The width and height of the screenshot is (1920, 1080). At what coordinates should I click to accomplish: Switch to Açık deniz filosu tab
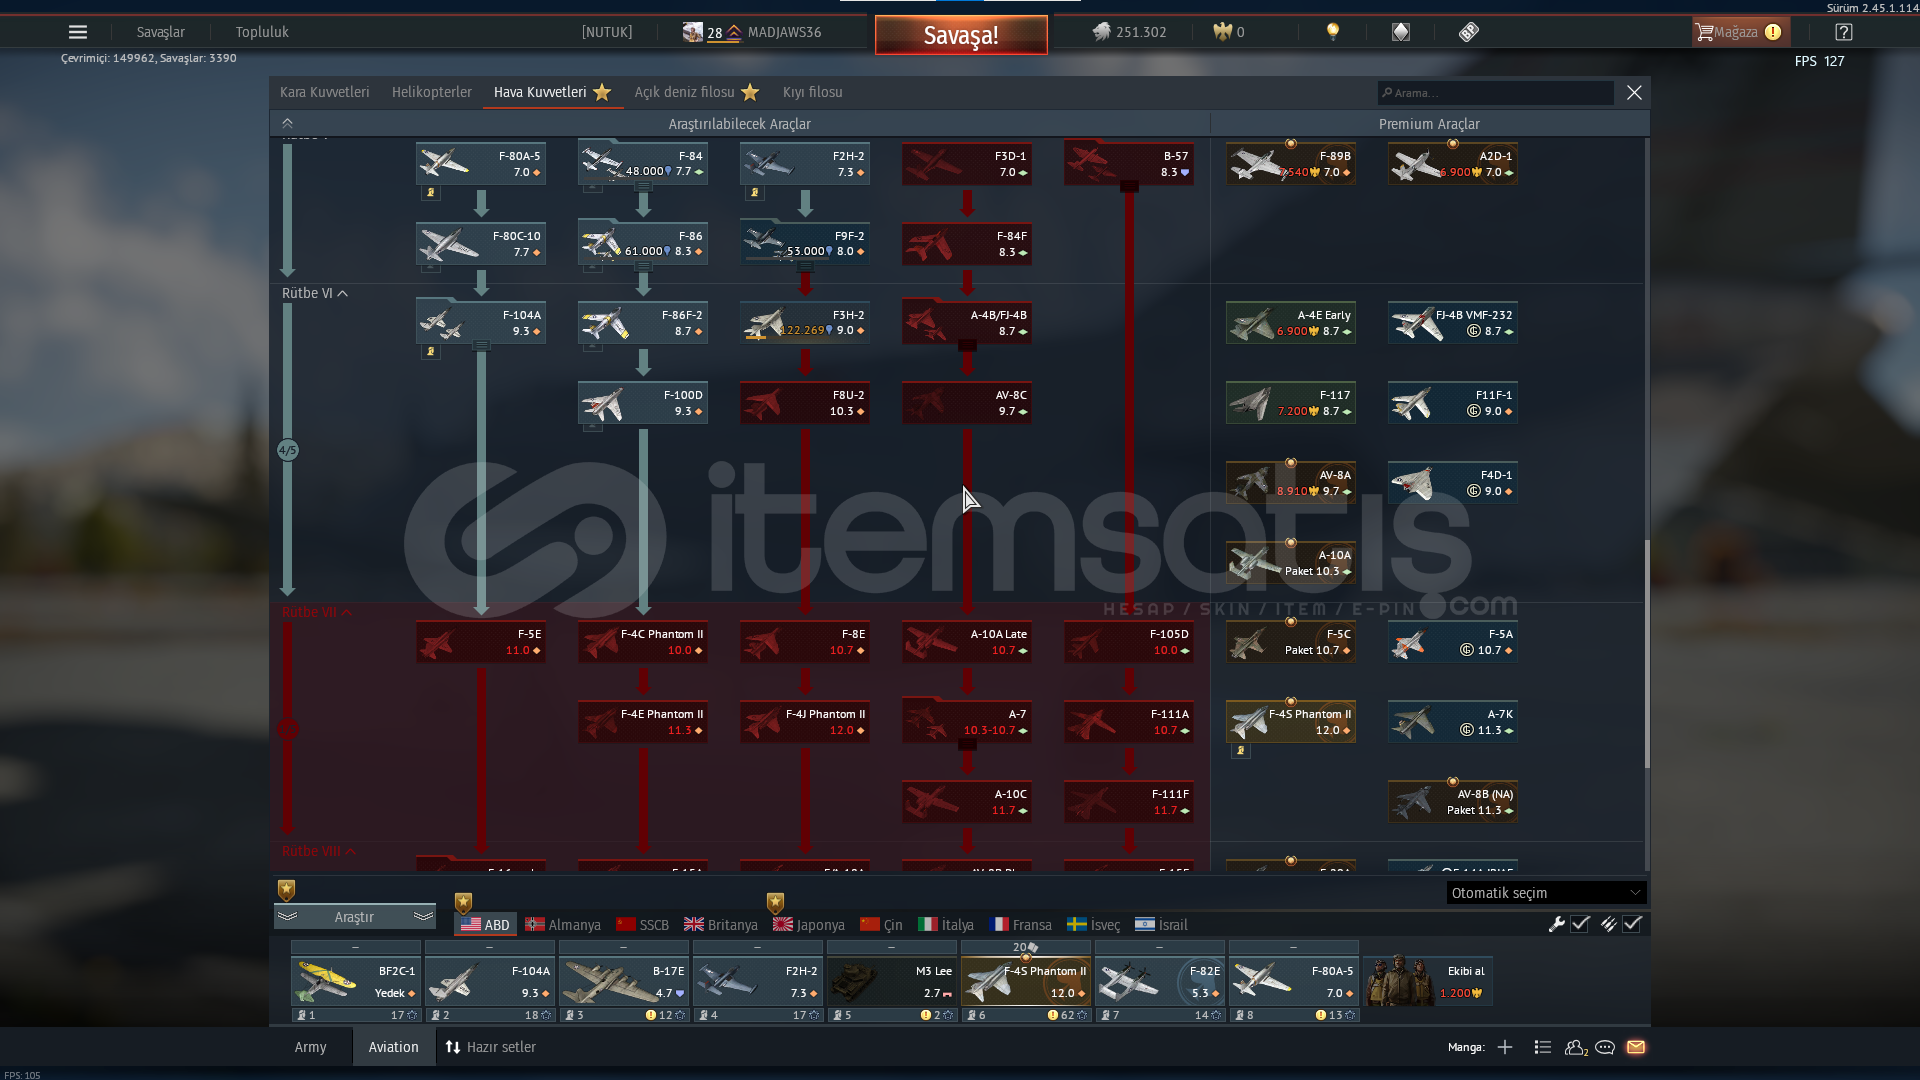(x=696, y=92)
